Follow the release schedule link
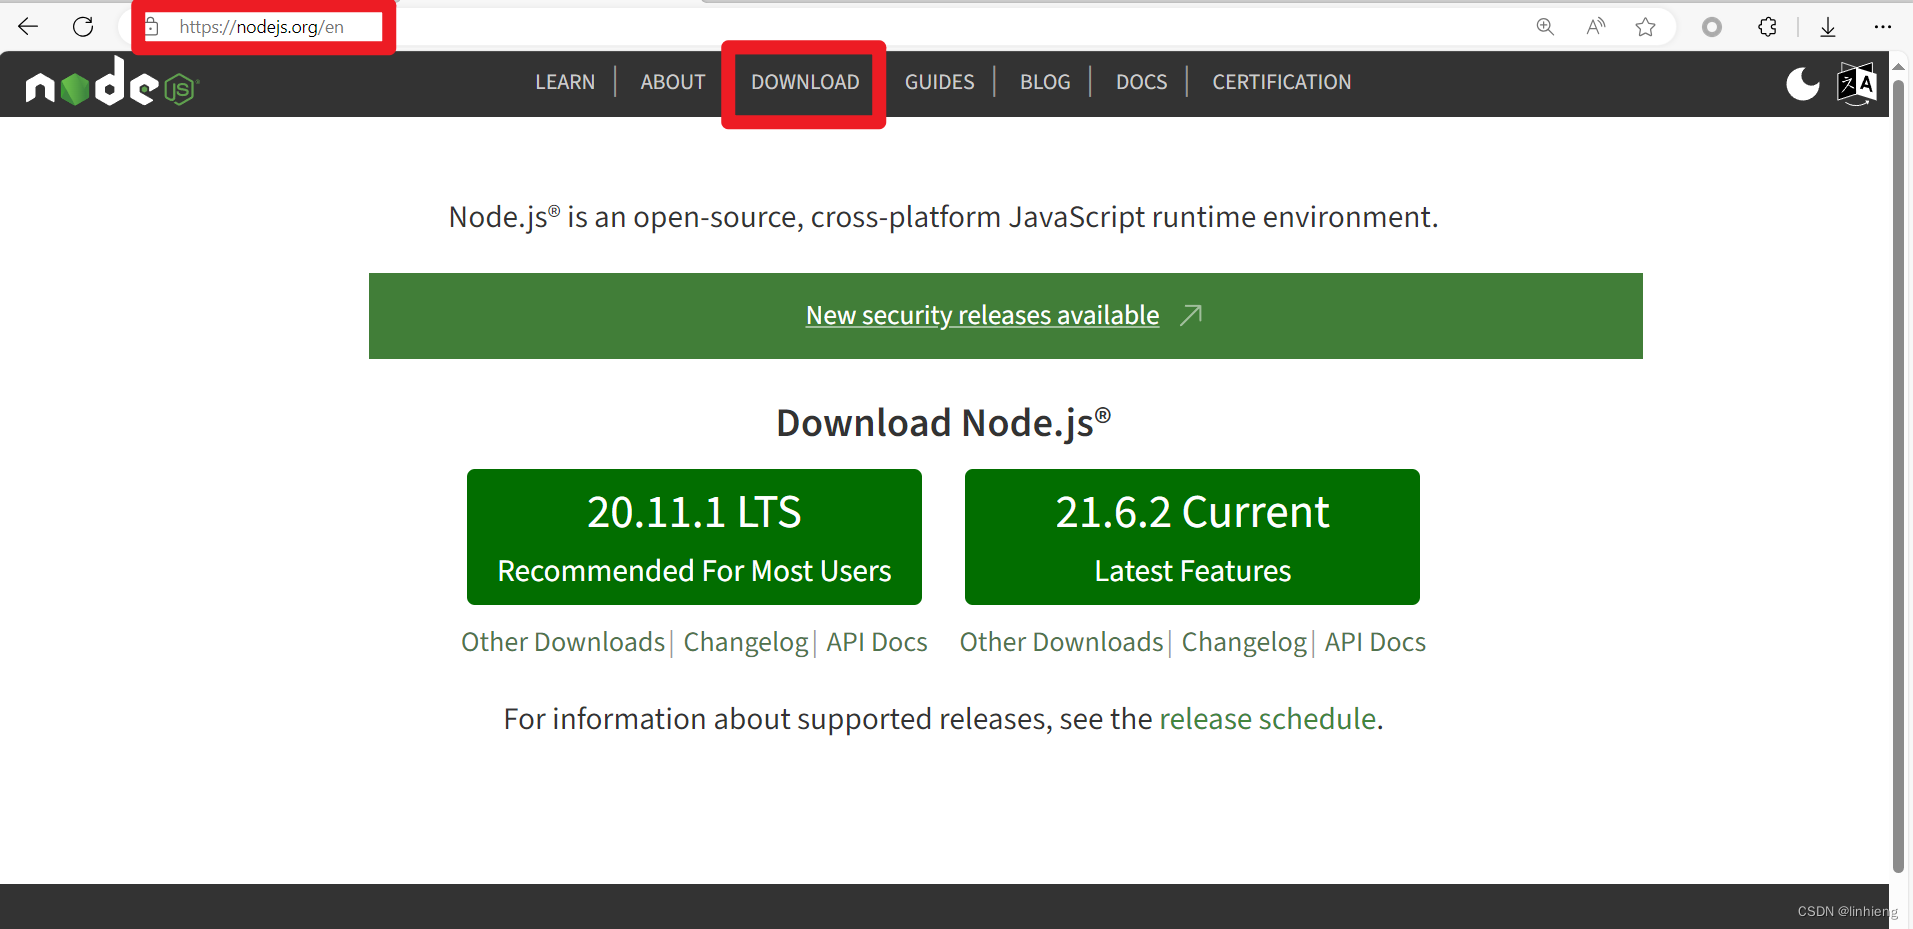This screenshot has width=1913, height=929. [1267, 719]
